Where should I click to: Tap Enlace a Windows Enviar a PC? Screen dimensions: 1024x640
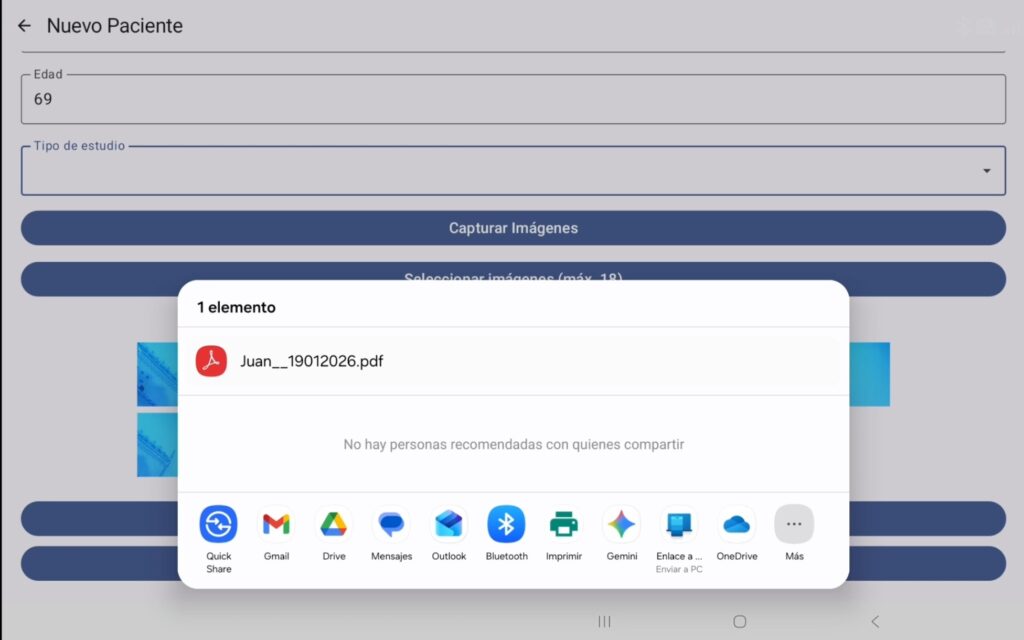coord(679,524)
